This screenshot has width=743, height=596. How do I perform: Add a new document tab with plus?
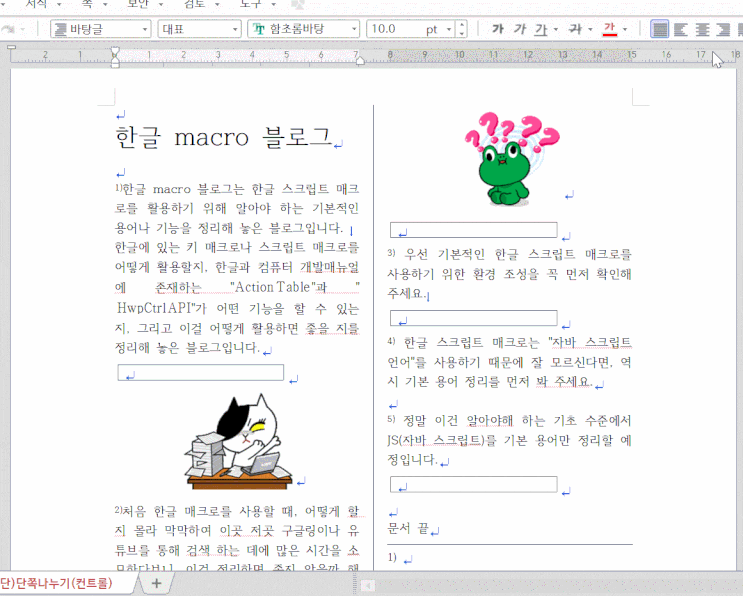click(x=156, y=583)
